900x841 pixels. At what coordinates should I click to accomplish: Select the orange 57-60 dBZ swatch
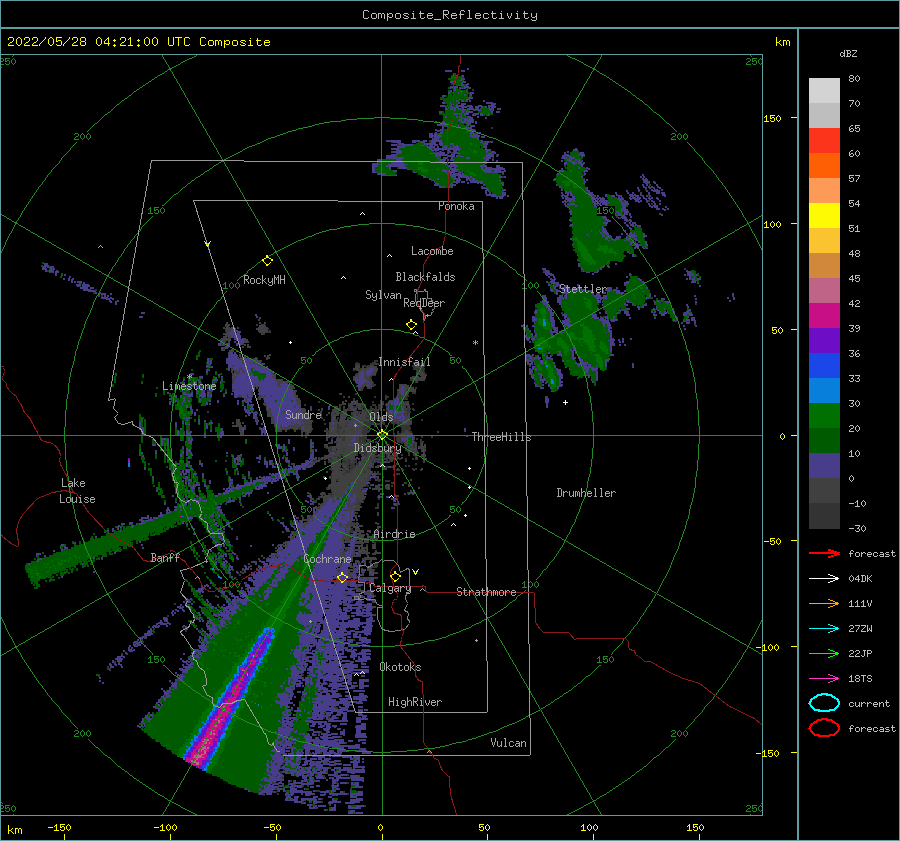[824, 166]
